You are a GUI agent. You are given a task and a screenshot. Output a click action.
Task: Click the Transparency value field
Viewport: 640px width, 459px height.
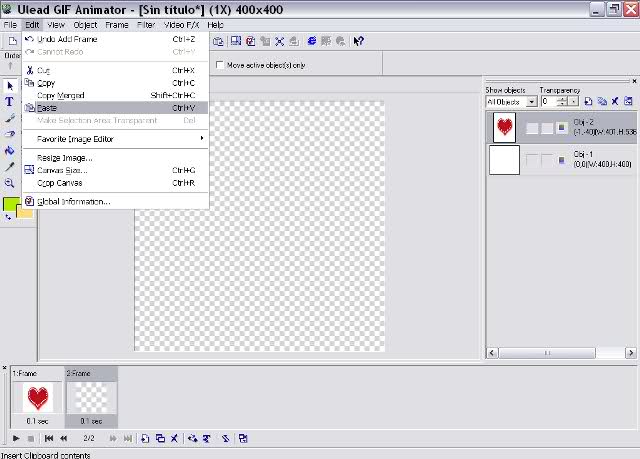pyautogui.click(x=549, y=102)
